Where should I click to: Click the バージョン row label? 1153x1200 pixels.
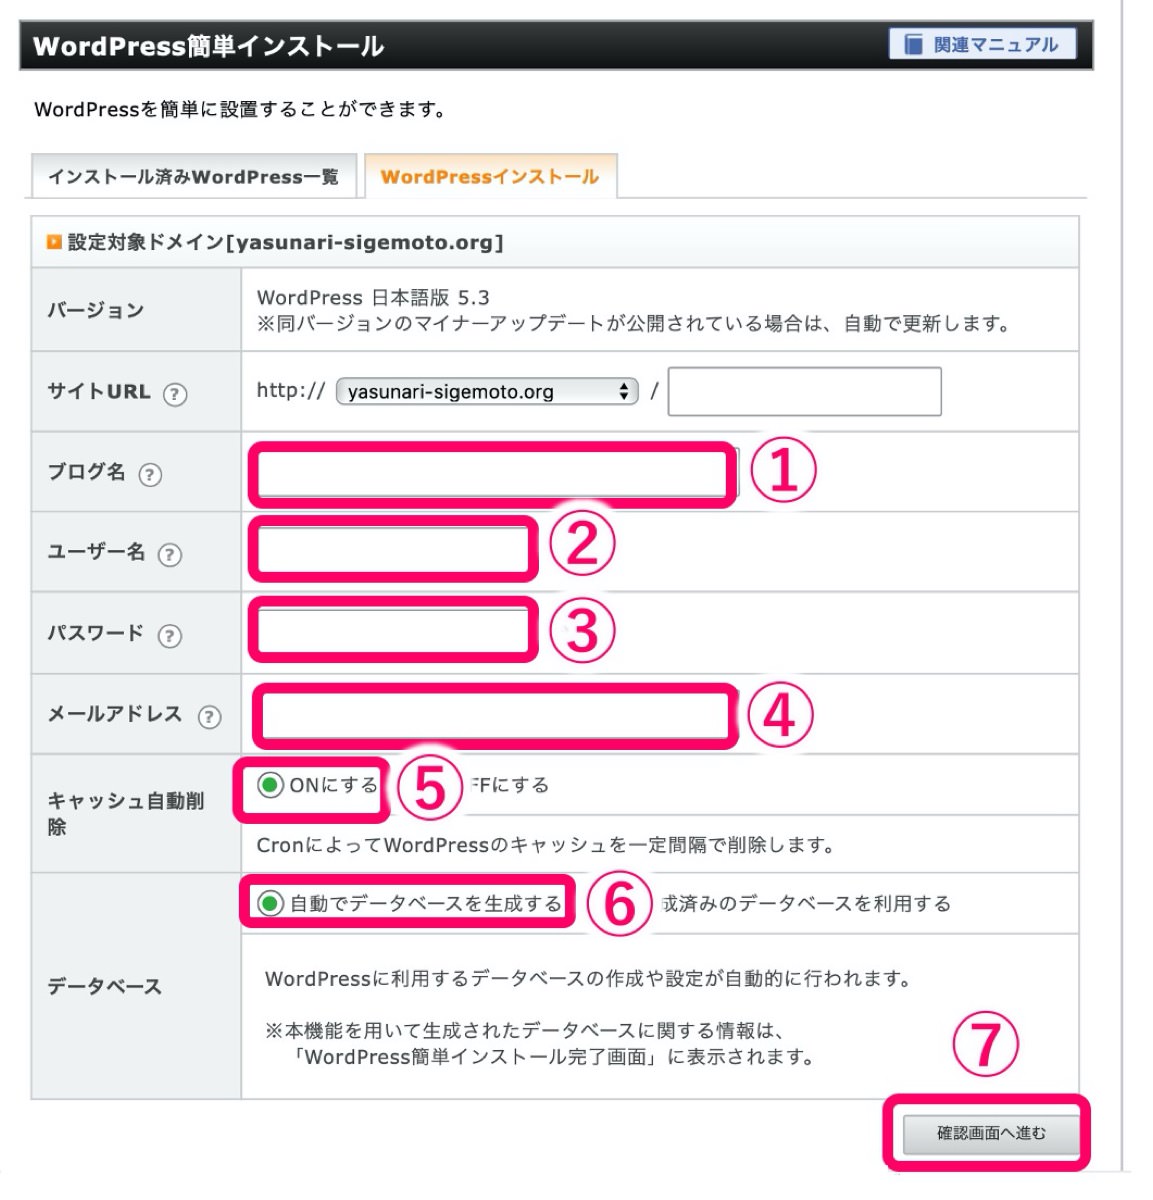(x=96, y=310)
